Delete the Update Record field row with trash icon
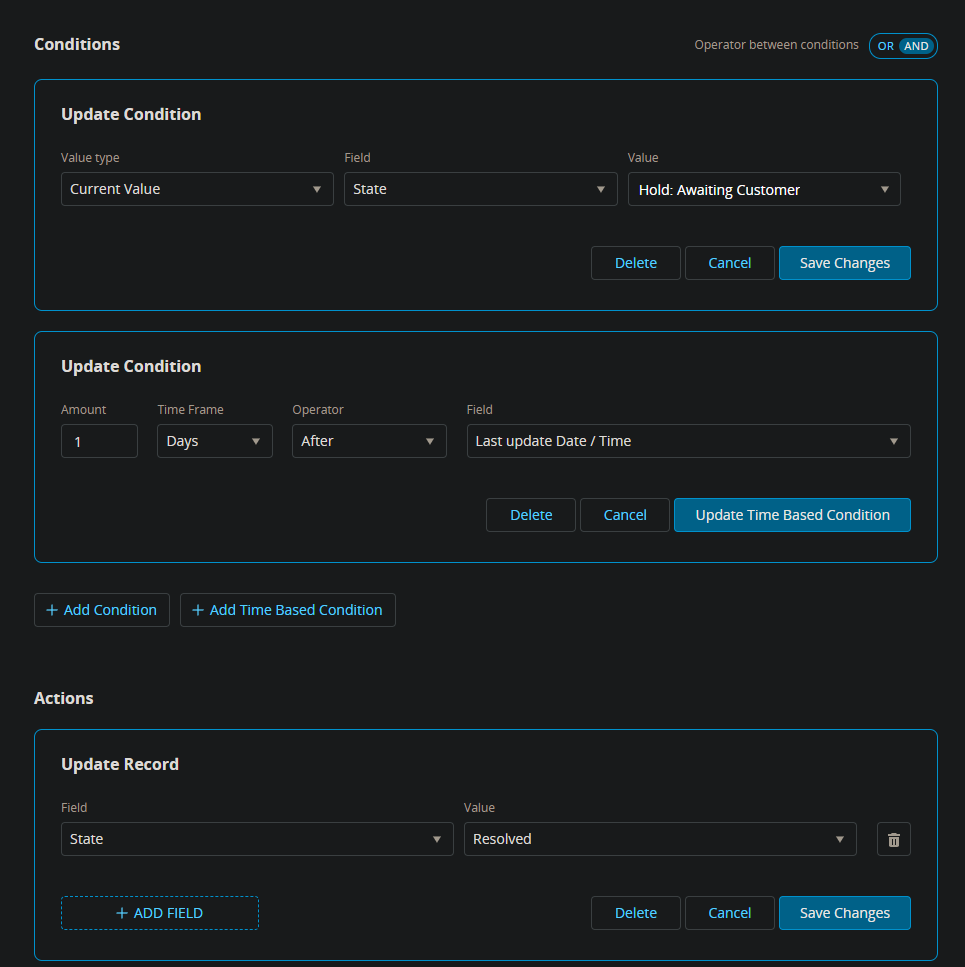965x967 pixels. [893, 839]
